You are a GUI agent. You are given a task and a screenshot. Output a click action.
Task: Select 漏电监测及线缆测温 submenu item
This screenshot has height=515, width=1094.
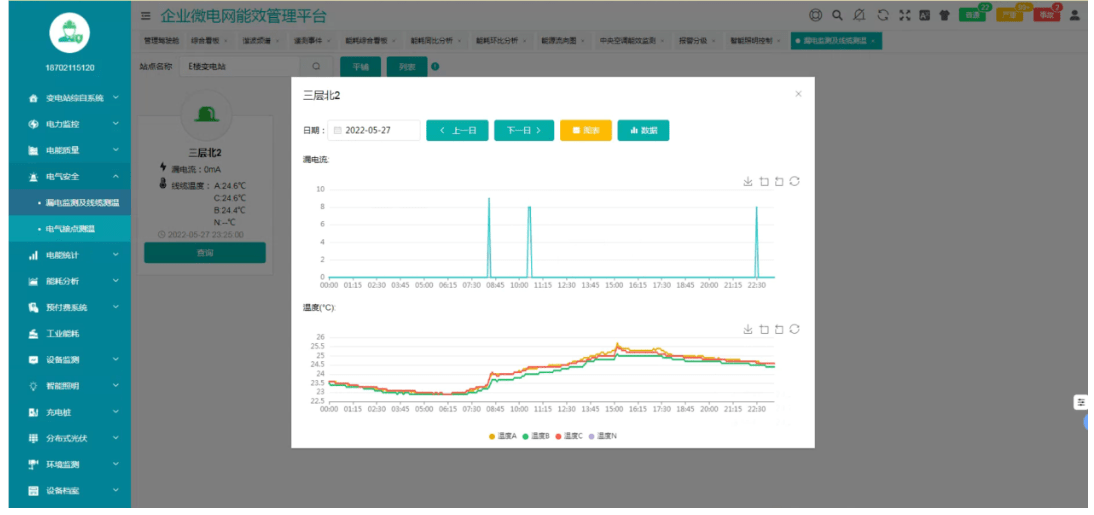(70, 203)
